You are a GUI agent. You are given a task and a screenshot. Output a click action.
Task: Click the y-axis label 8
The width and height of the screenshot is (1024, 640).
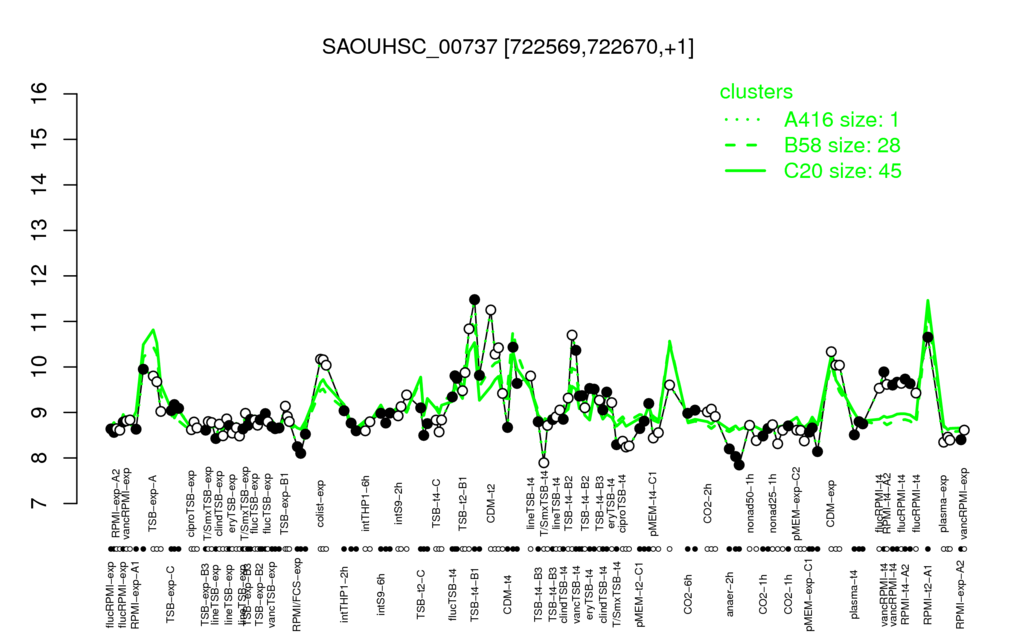(40, 458)
